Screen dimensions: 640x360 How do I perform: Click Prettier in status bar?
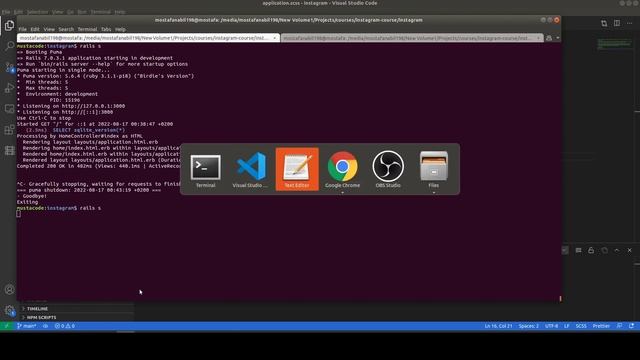(x=601, y=326)
